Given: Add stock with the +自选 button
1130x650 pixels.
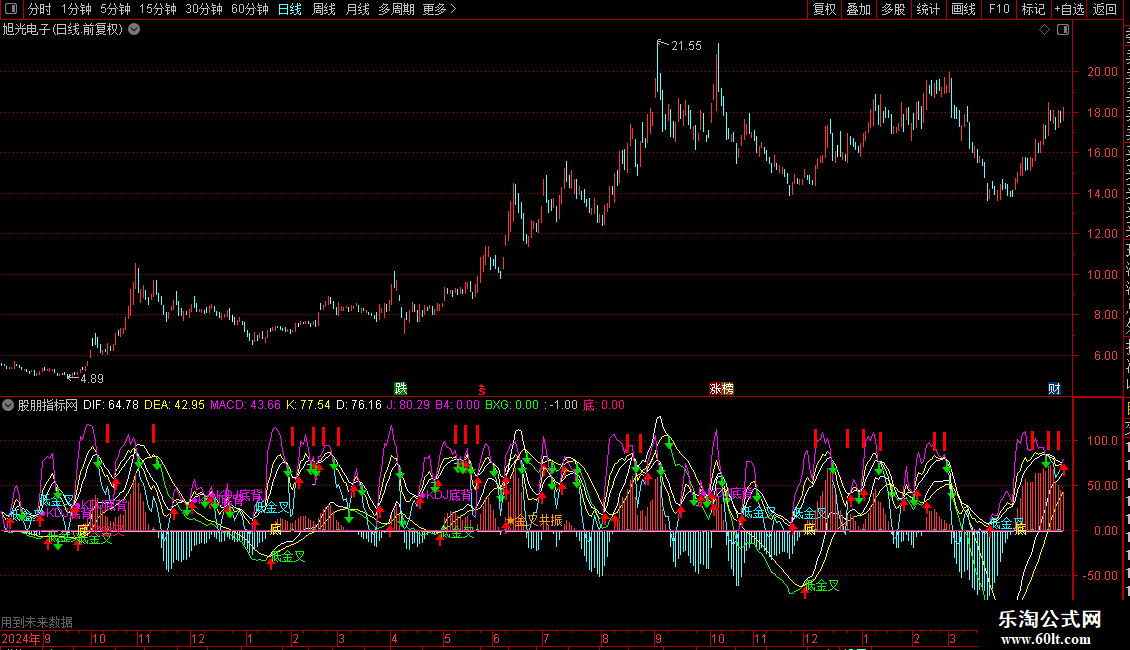Looking at the screenshot, I should tap(1069, 9).
